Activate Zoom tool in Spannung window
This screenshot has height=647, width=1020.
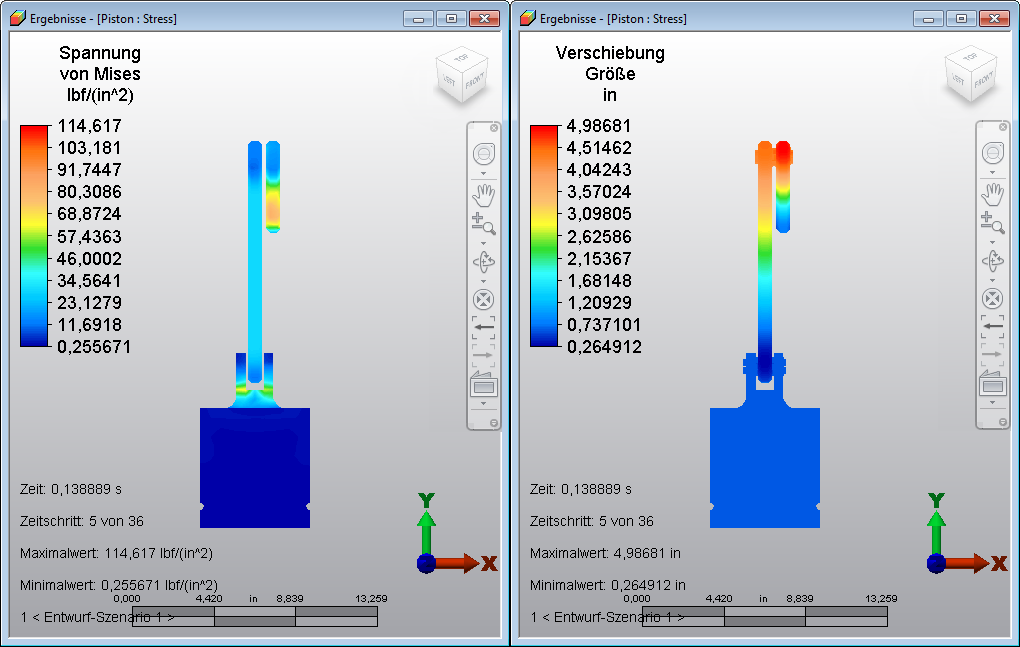click(x=483, y=223)
